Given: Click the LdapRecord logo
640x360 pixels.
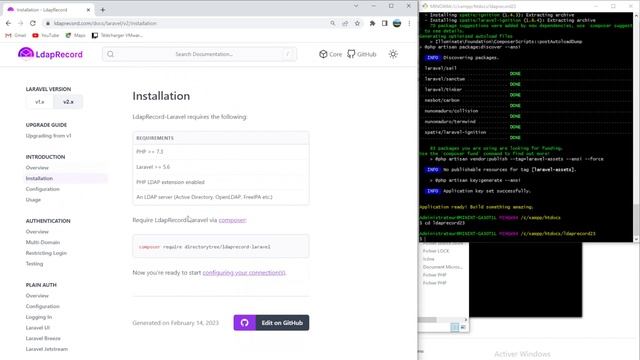Looking at the screenshot, I should [x=50, y=54].
